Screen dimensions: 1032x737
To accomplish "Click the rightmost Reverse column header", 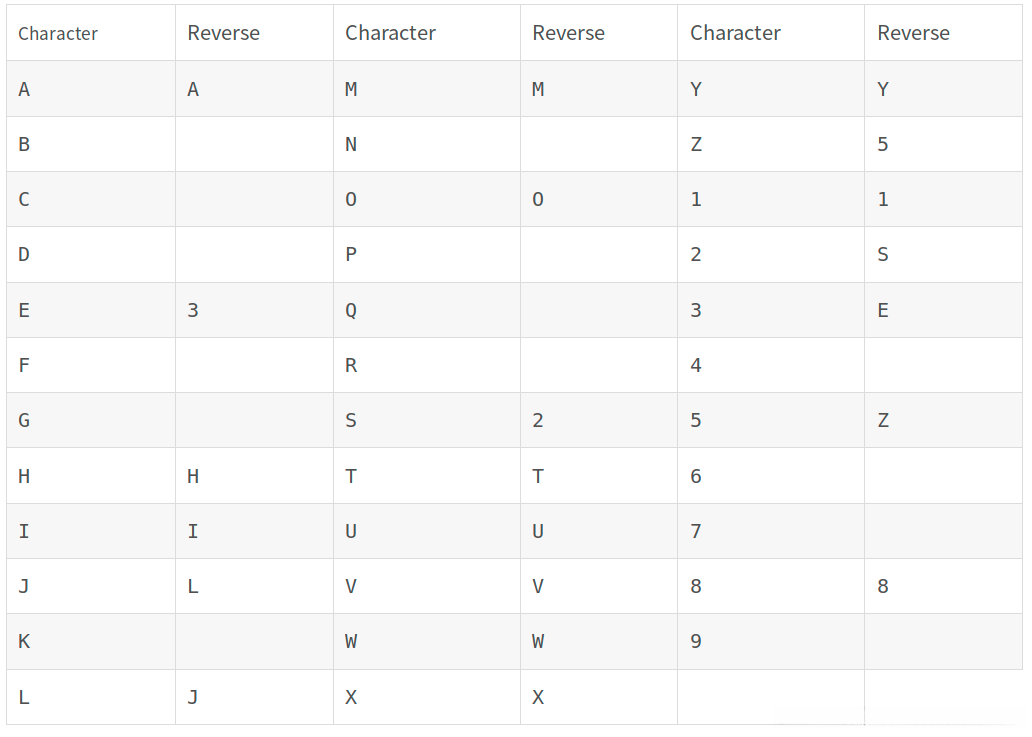I will coord(913,33).
